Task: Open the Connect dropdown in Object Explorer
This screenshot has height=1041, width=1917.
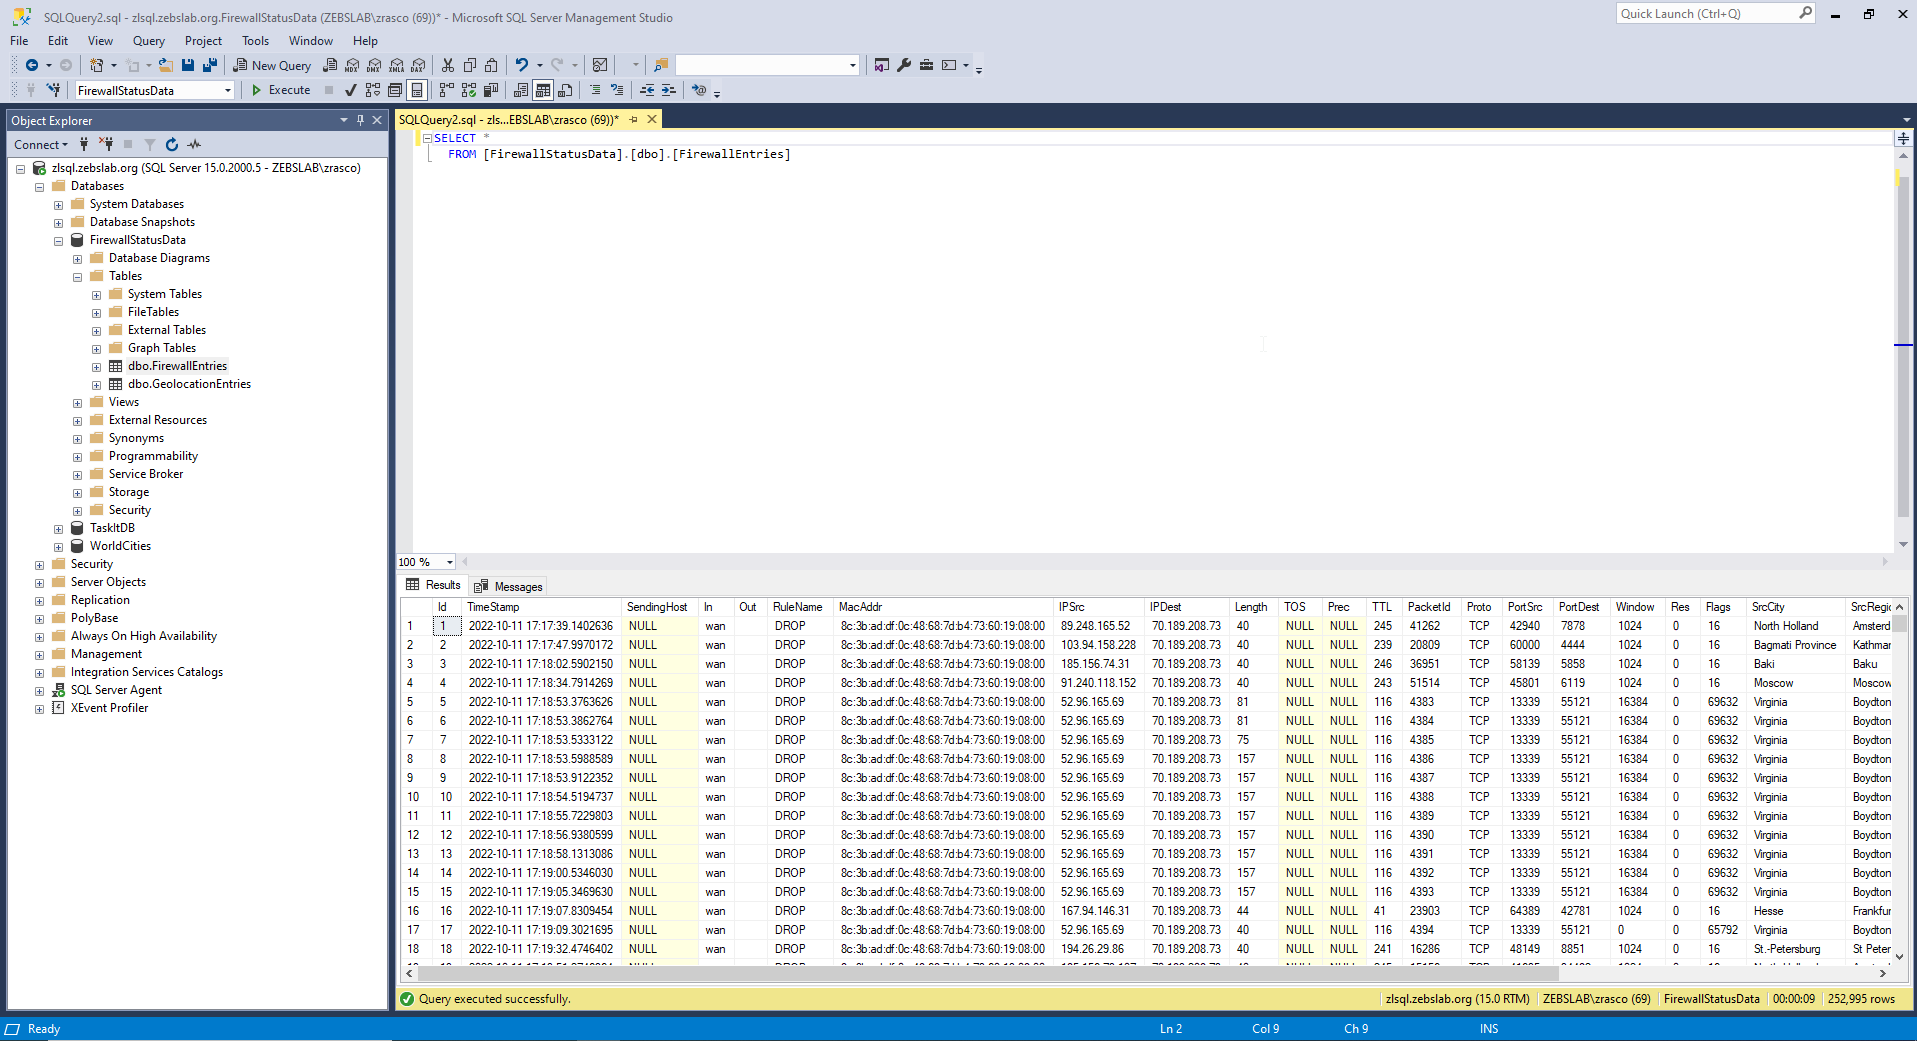Action: [x=41, y=145]
